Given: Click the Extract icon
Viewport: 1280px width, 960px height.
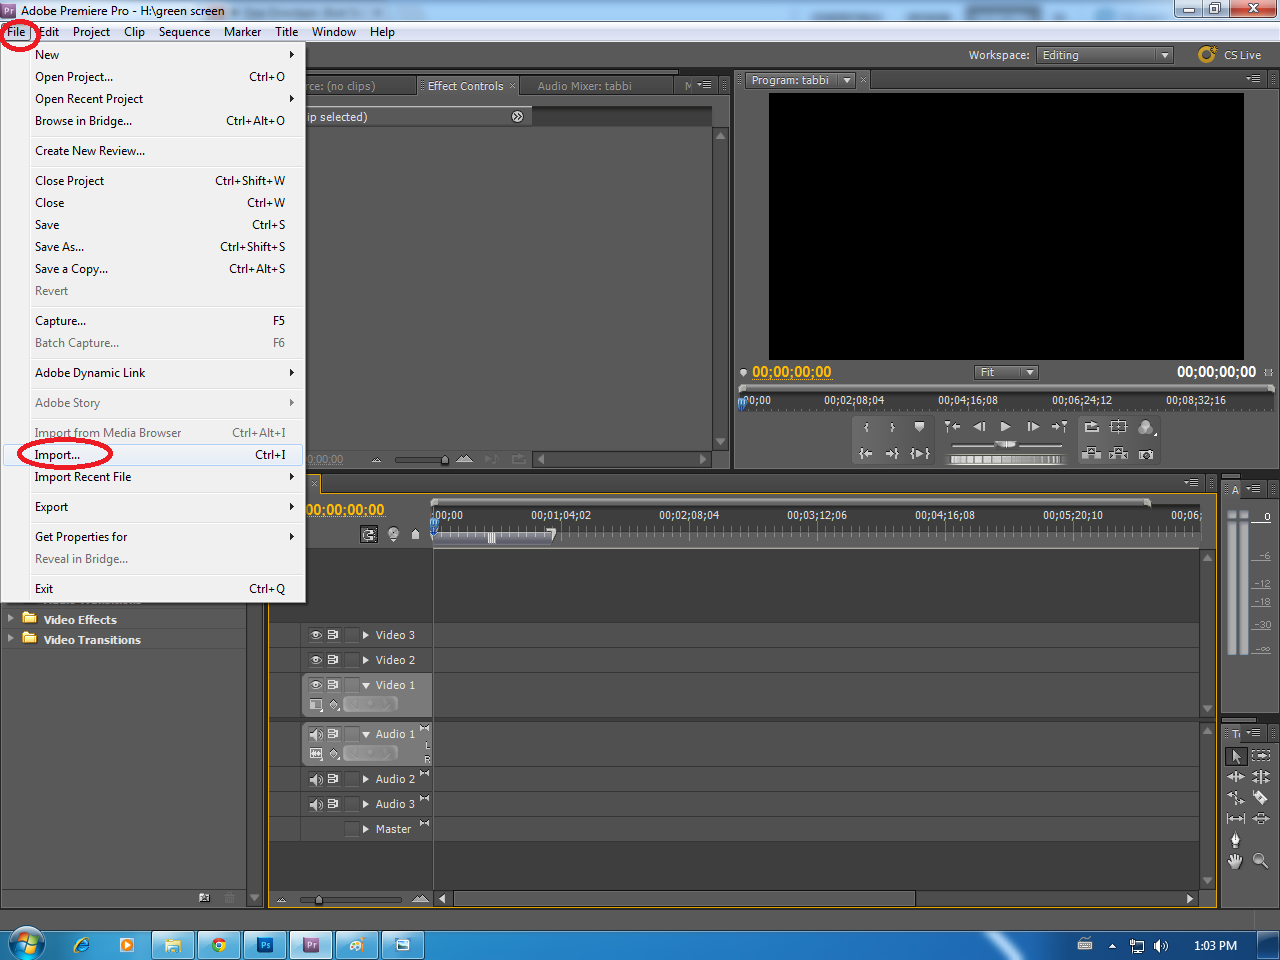Looking at the screenshot, I should pos(1118,454).
